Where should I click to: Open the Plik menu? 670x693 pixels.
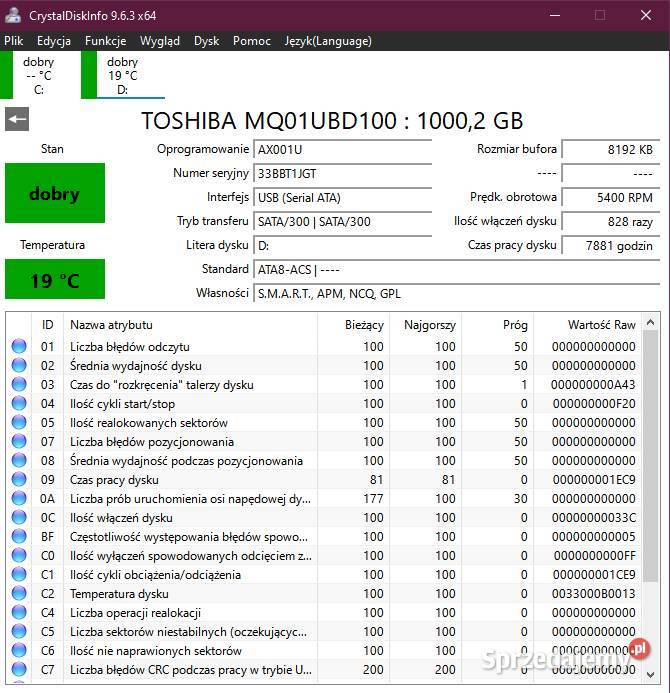pos(13,41)
